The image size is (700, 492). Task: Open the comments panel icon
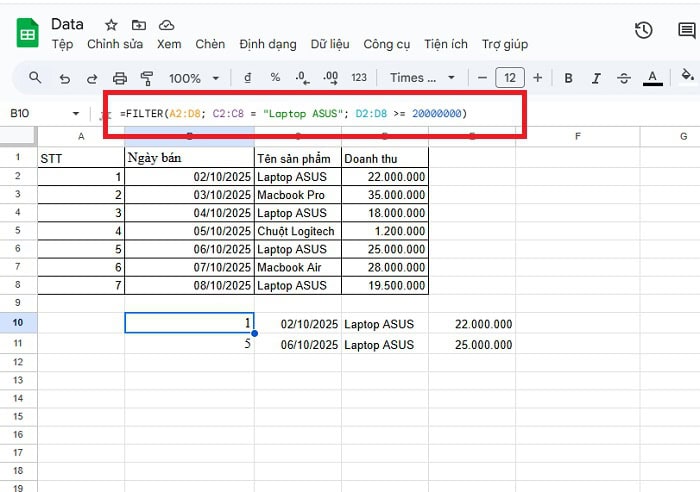687,30
